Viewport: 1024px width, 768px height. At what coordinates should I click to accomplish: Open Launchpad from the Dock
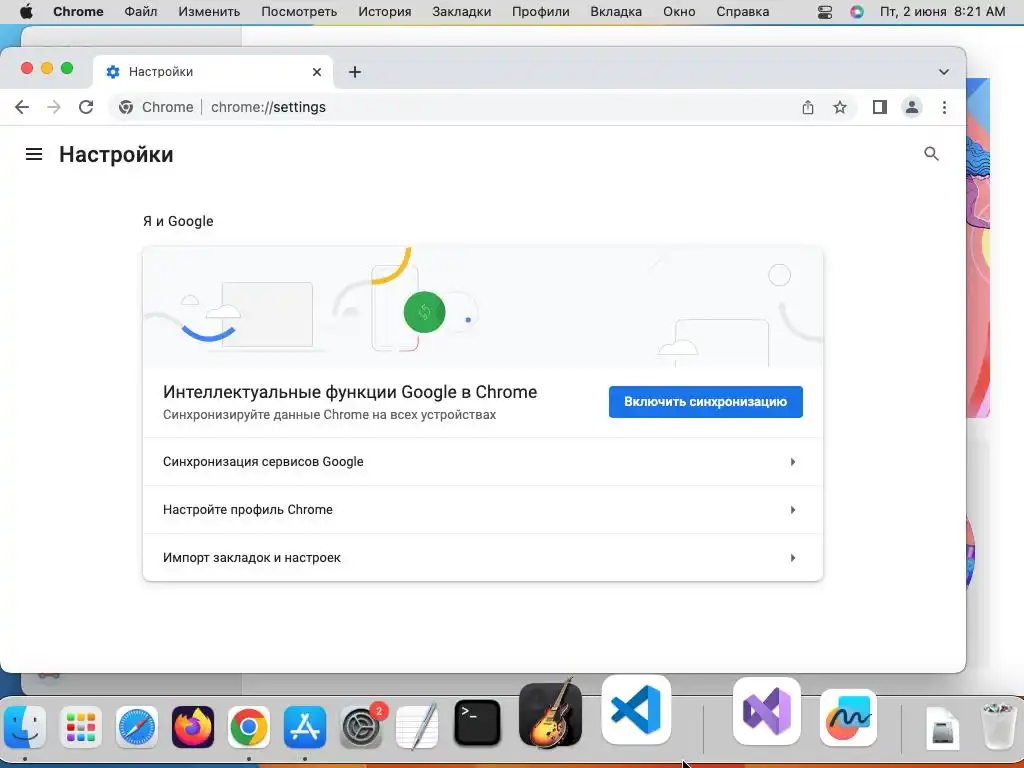[81, 726]
